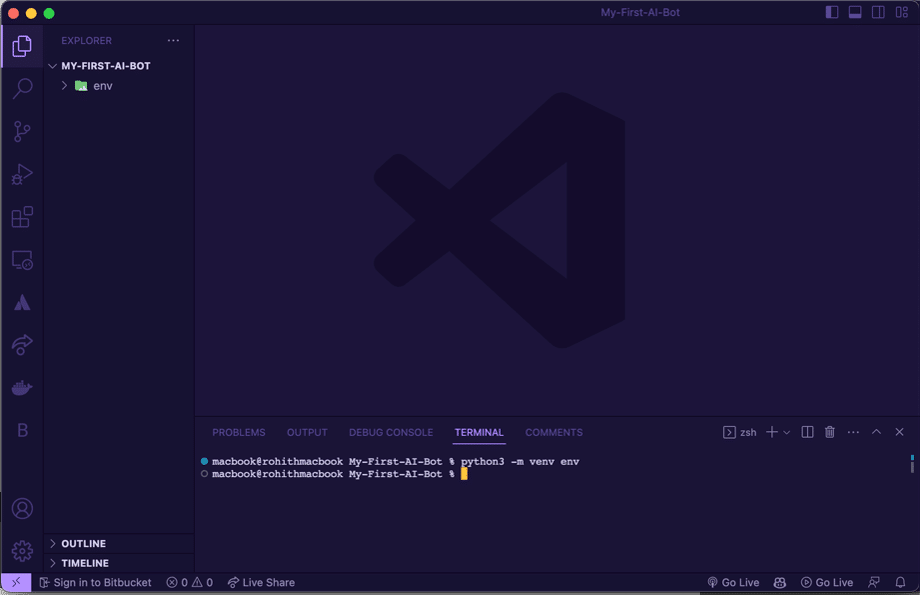920x595 pixels.
Task: Kill the terminal with trash icon
Action: click(x=830, y=432)
